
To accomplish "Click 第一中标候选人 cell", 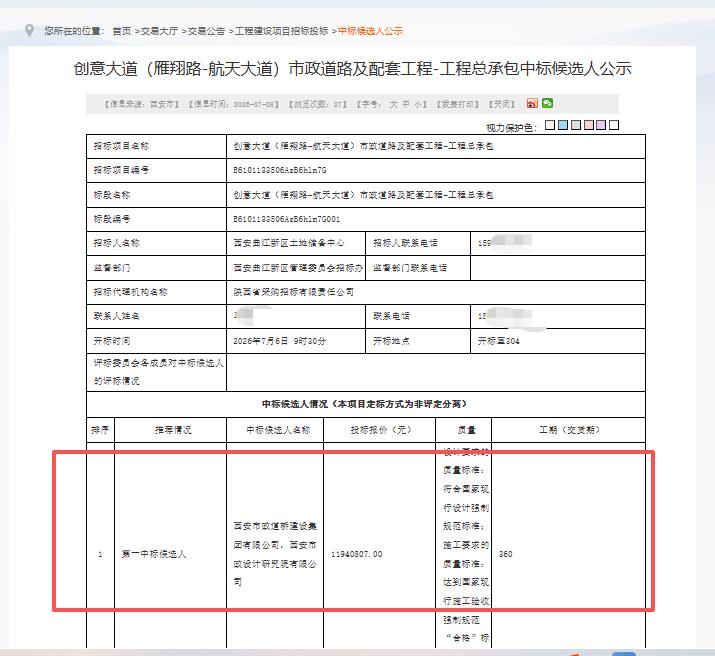I will point(154,554).
